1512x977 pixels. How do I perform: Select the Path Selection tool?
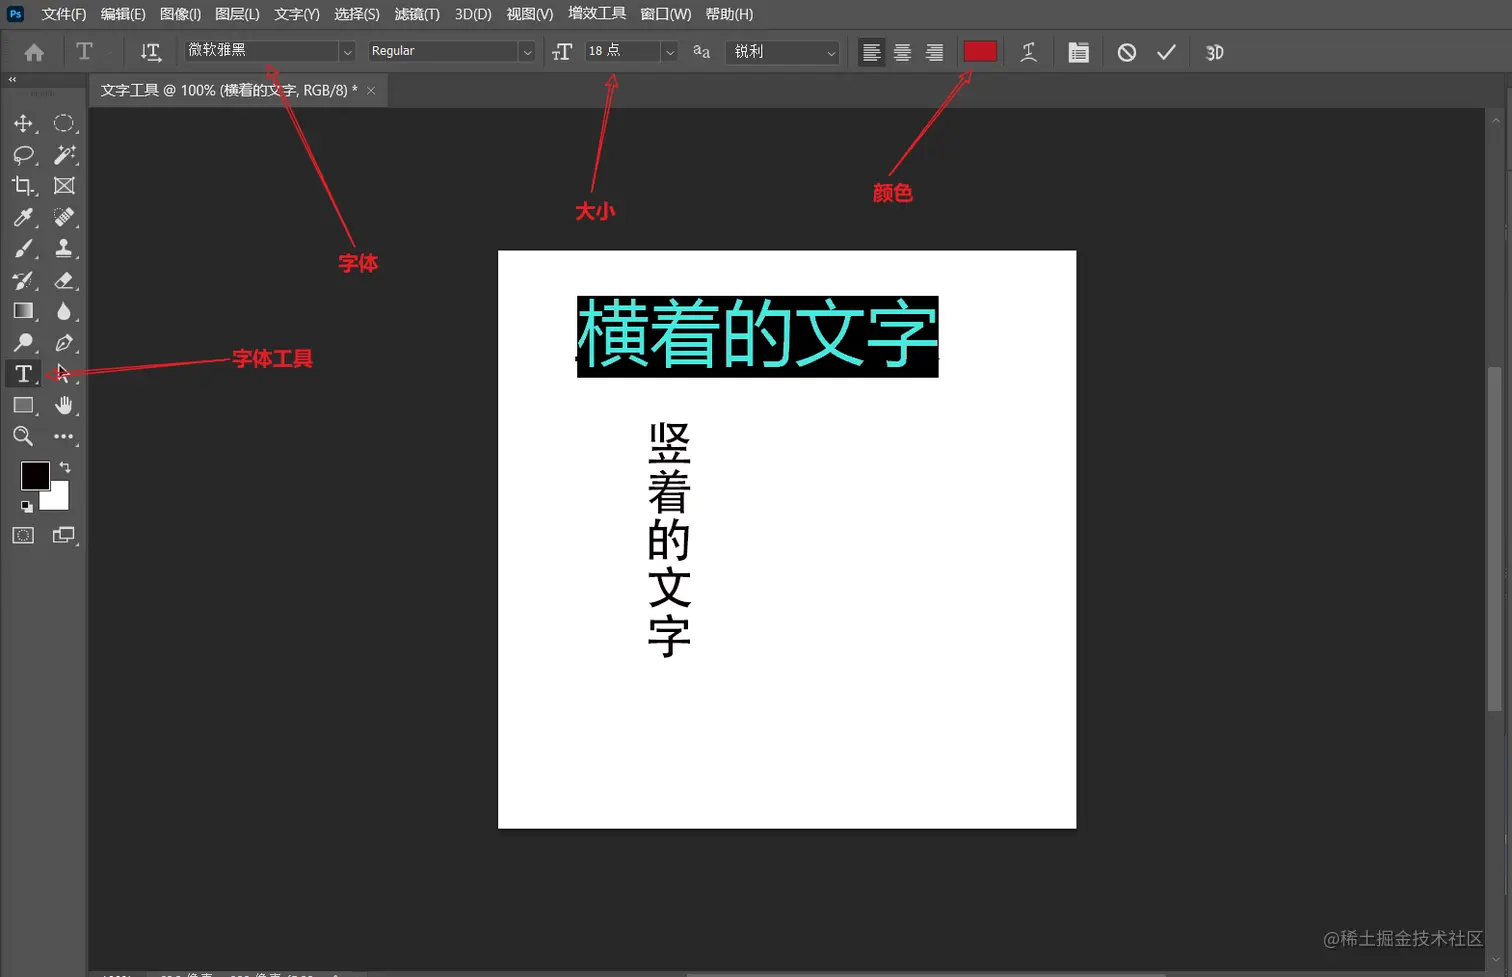tap(64, 374)
